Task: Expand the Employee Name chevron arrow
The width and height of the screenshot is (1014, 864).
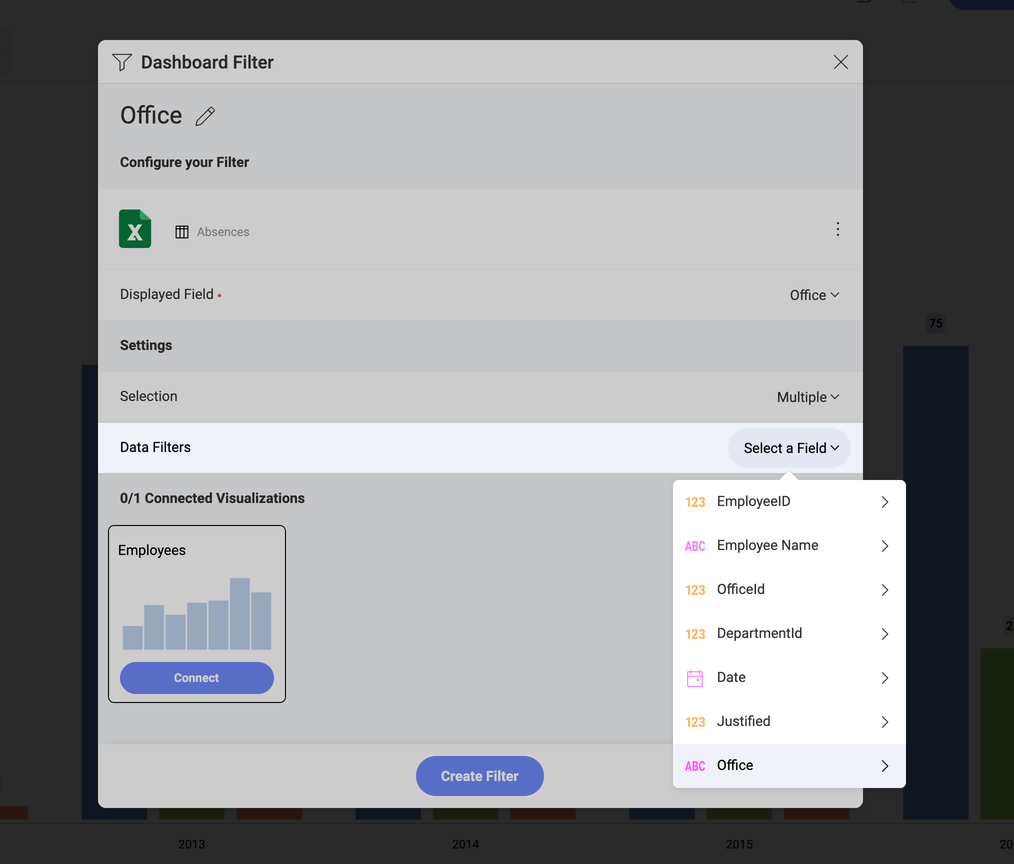Action: coord(885,546)
